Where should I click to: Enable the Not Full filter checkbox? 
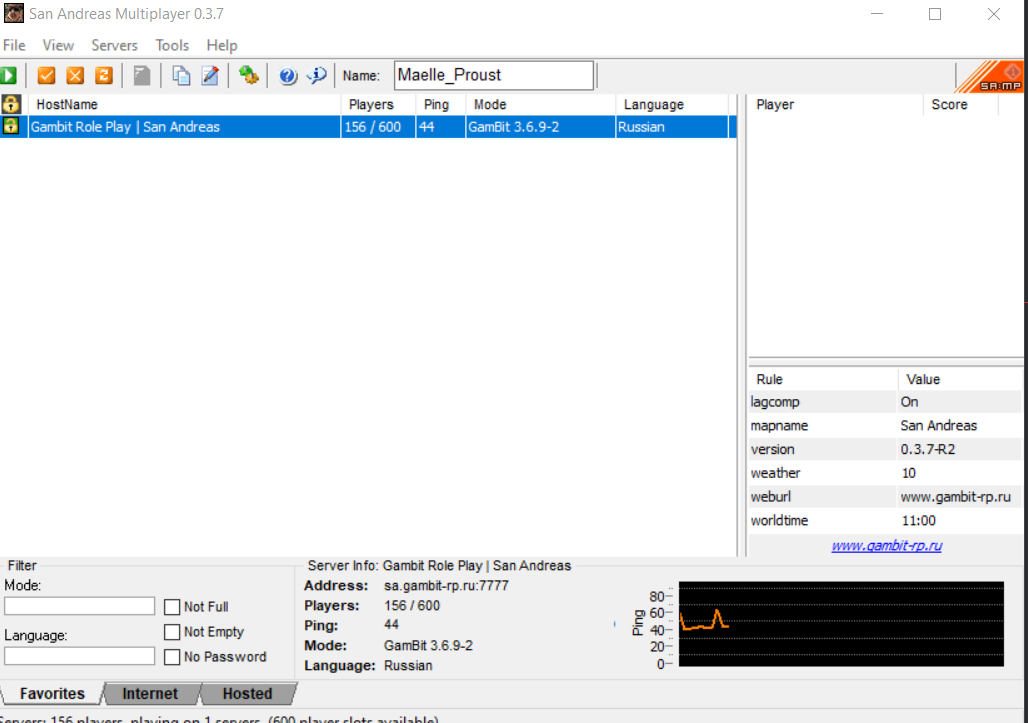[x=172, y=607]
